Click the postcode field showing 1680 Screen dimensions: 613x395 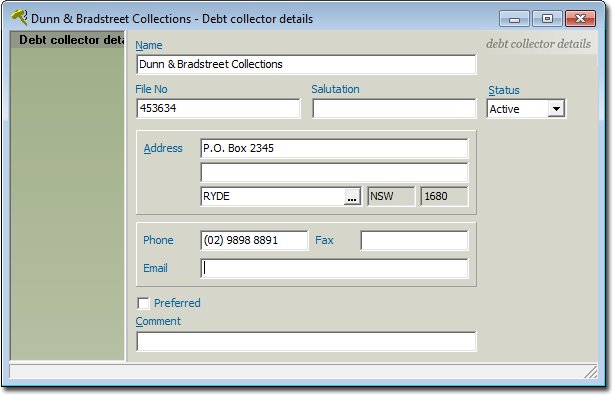click(444, 196)
